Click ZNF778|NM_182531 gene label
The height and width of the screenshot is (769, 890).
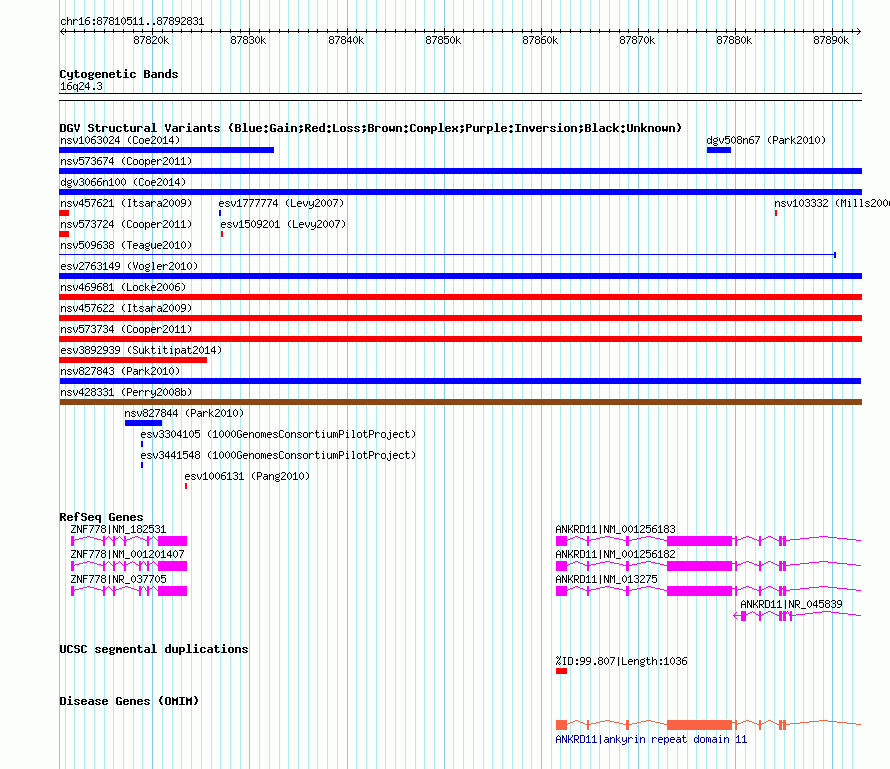[118, 529]
